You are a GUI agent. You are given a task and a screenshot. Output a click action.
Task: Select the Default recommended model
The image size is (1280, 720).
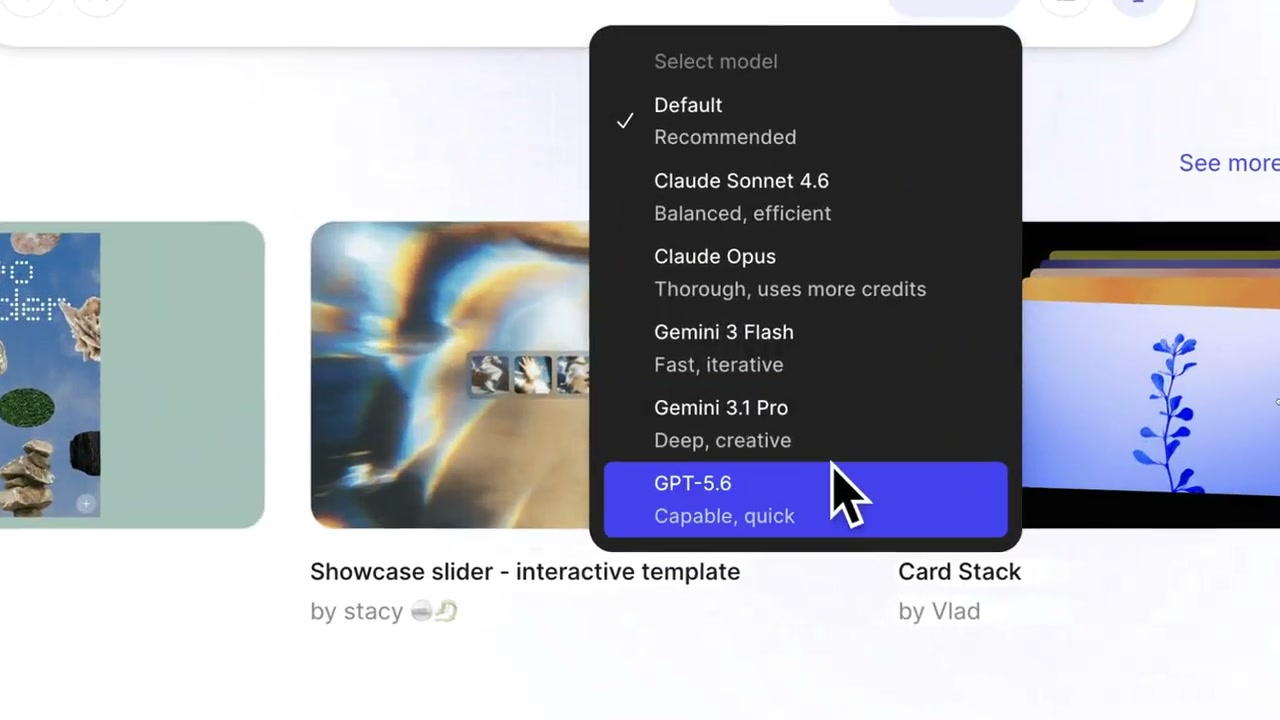click(805, 121)
